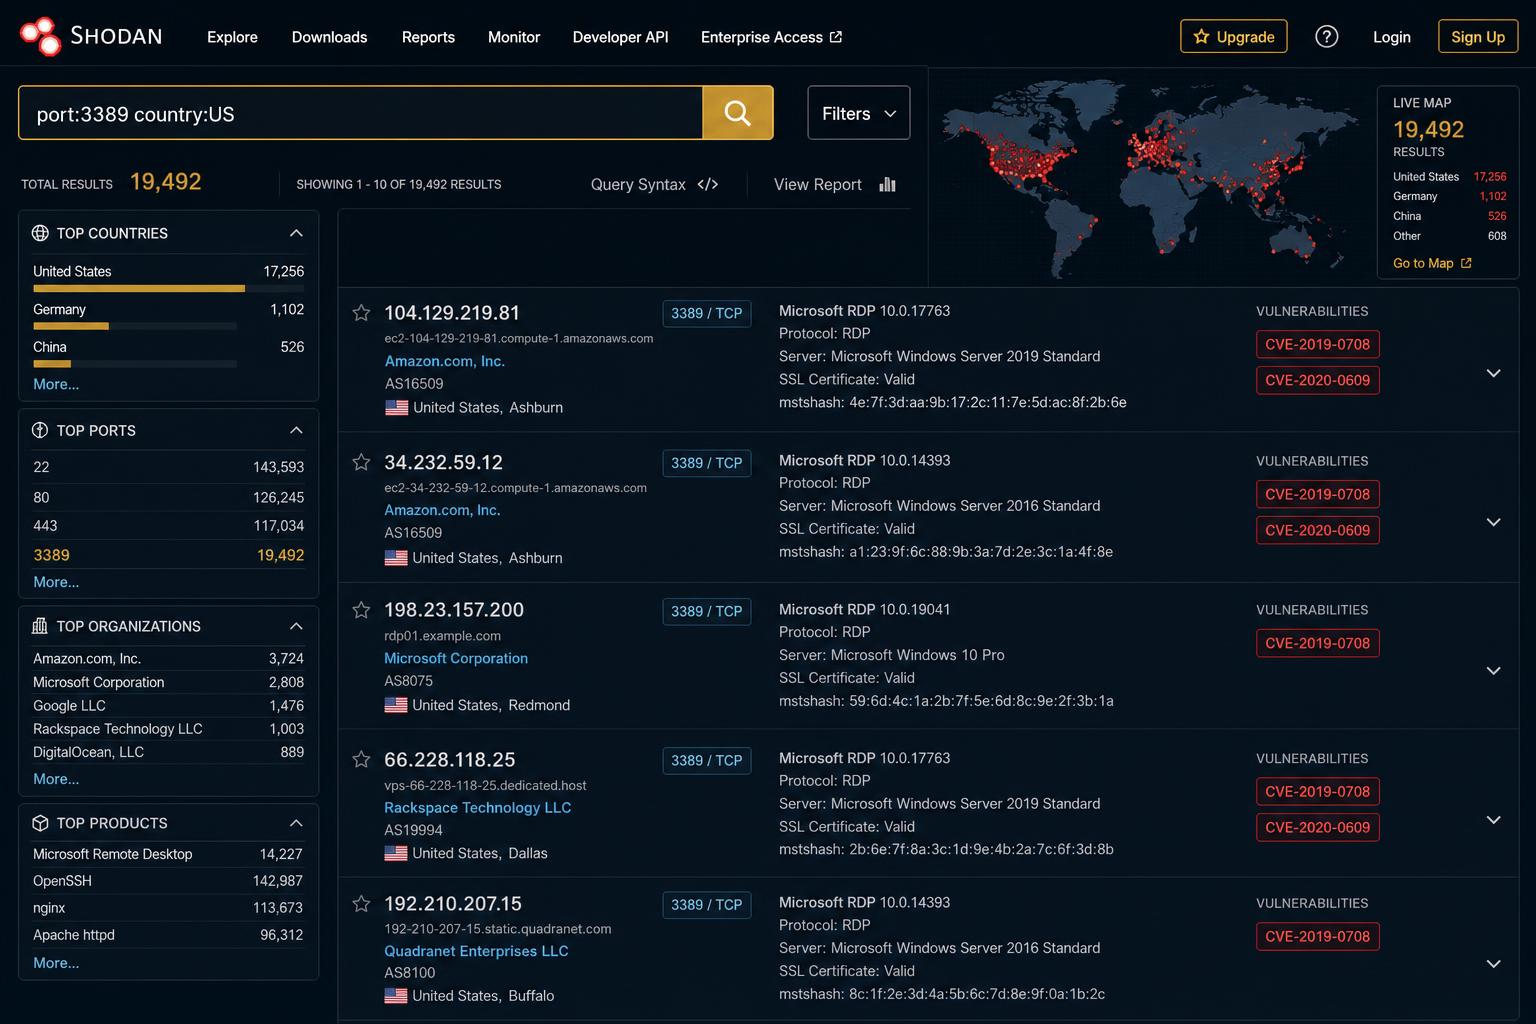
Task: Click the magnifier search button
Action: tap(738, 113)
